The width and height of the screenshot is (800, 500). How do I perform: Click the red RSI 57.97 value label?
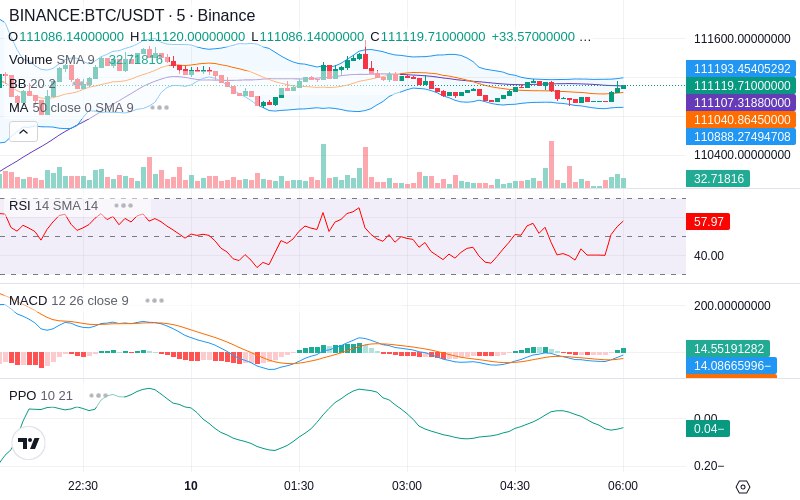pyautogui.click(x=708, y=222)
